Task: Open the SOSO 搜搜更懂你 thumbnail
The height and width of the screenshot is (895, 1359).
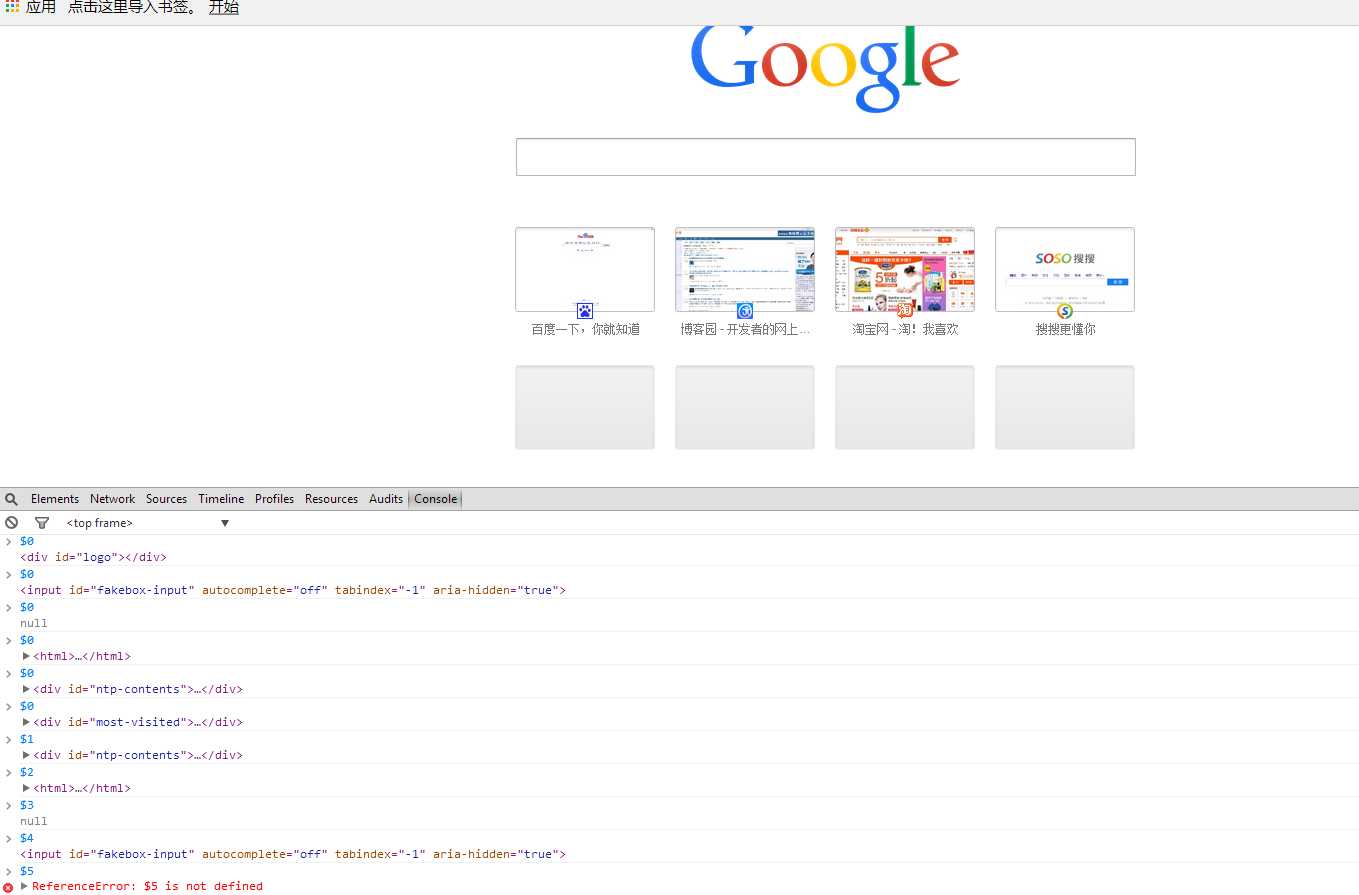Action: click(x=1065, y=269)
